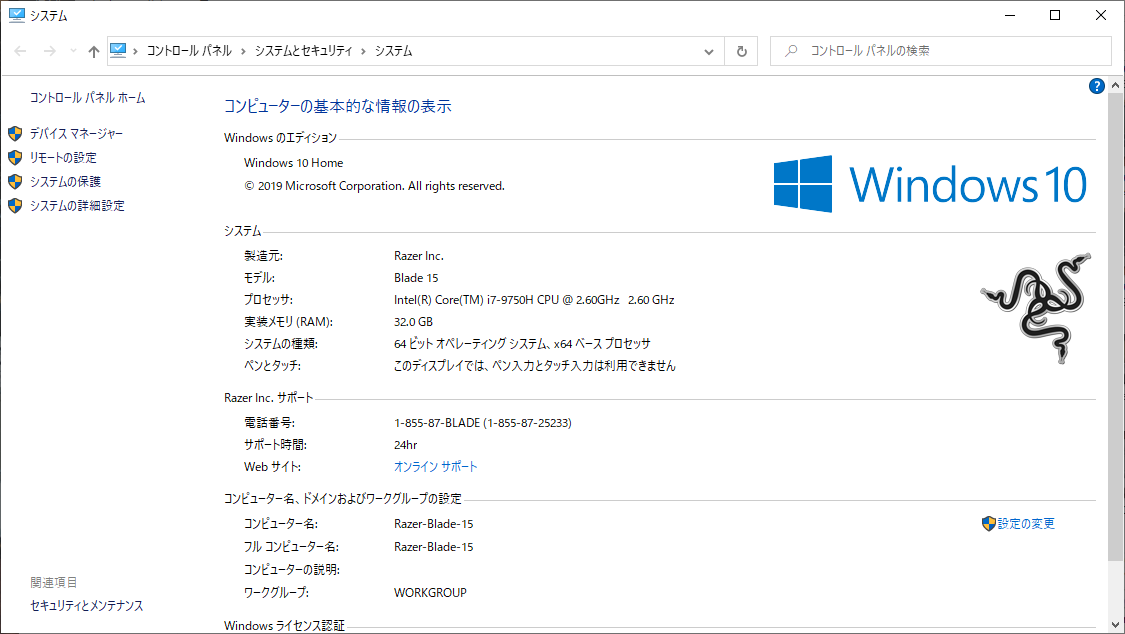Click shield icon beside リモートの設定
1125x634 pixels.
(15, 158)
